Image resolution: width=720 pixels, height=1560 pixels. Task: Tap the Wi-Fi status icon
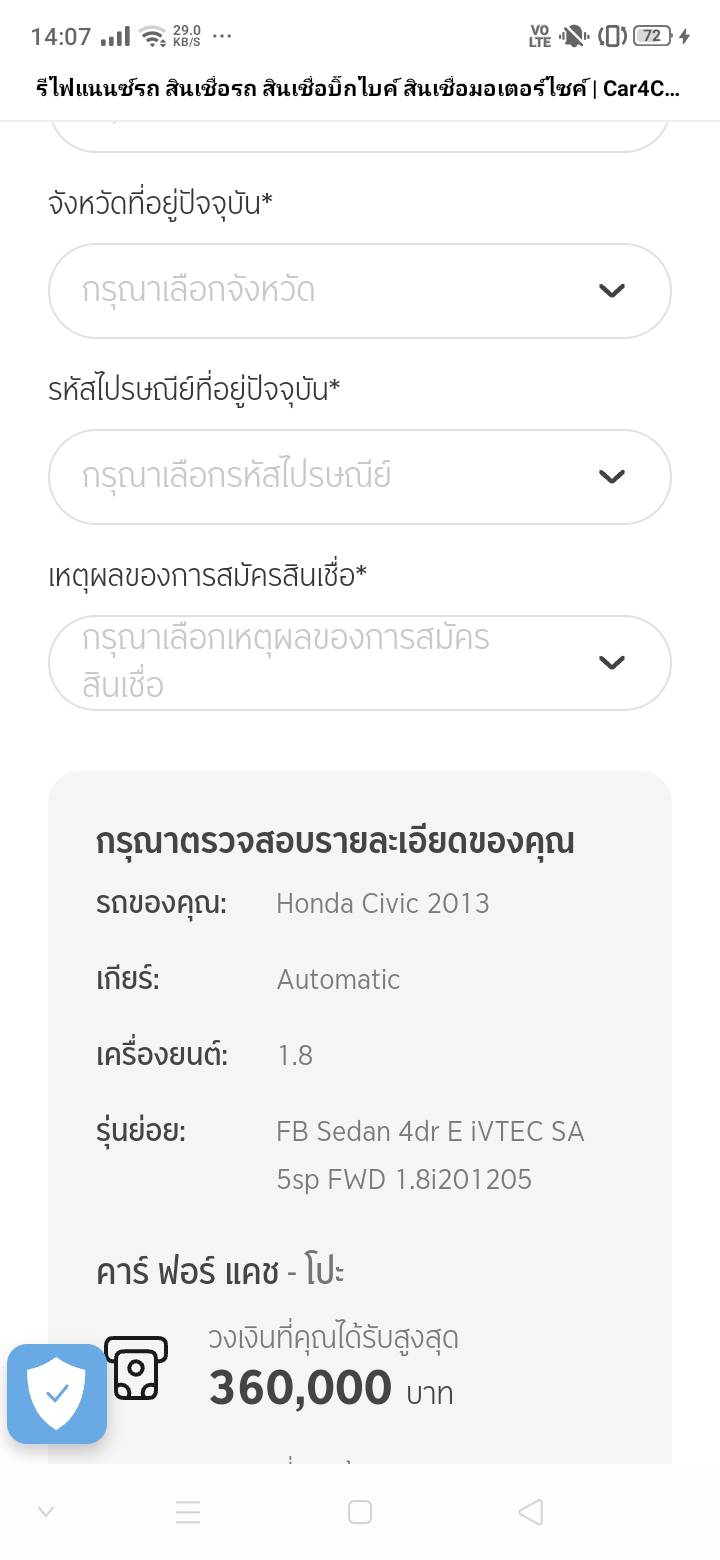coord(153,37)
